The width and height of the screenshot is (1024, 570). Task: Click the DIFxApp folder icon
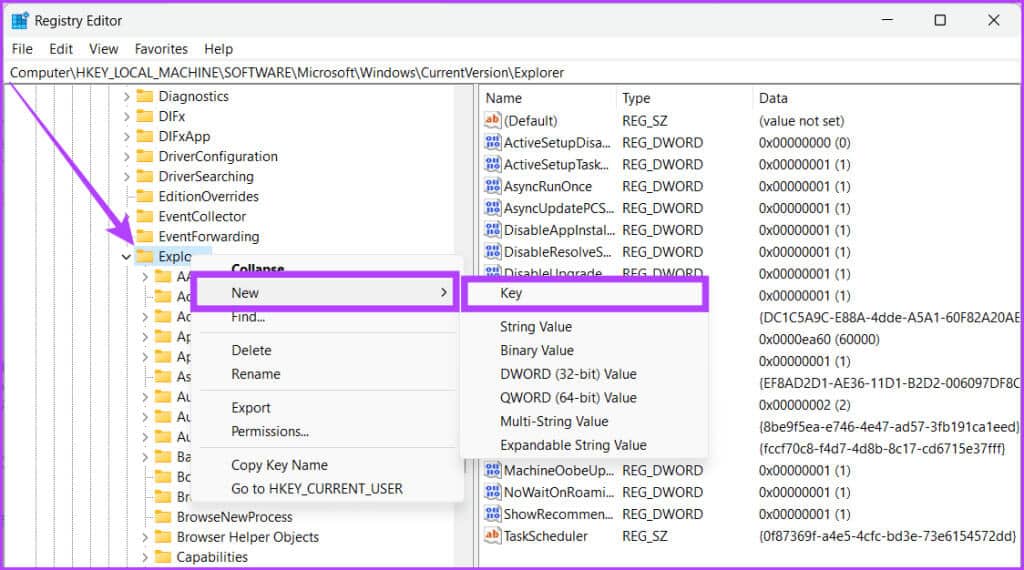(144, 136)
